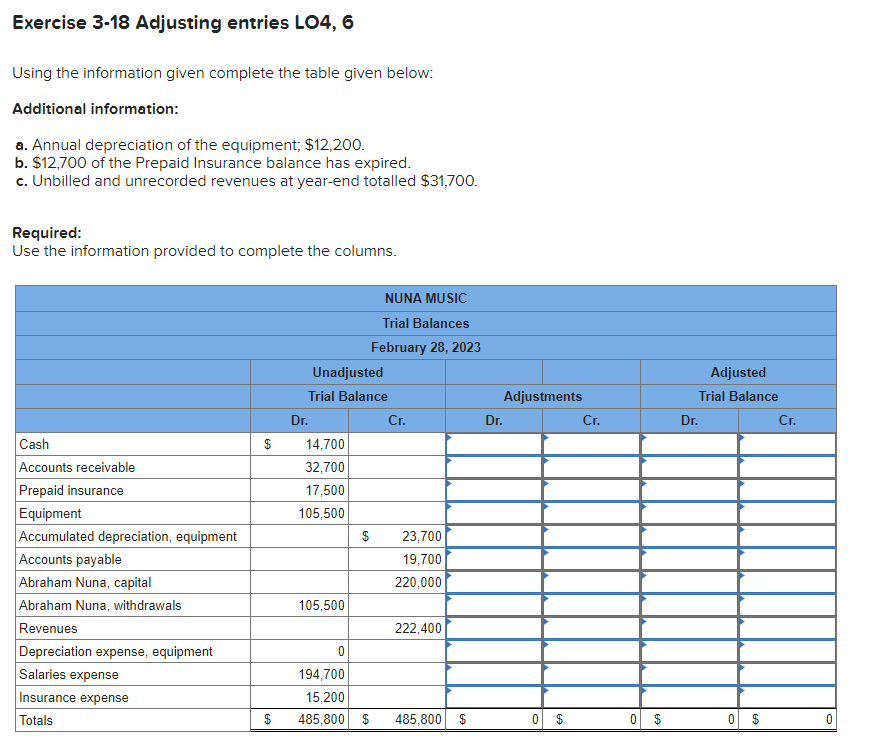Click the Depreciation expense Adjustments Dr. cell

pos(494,651)
